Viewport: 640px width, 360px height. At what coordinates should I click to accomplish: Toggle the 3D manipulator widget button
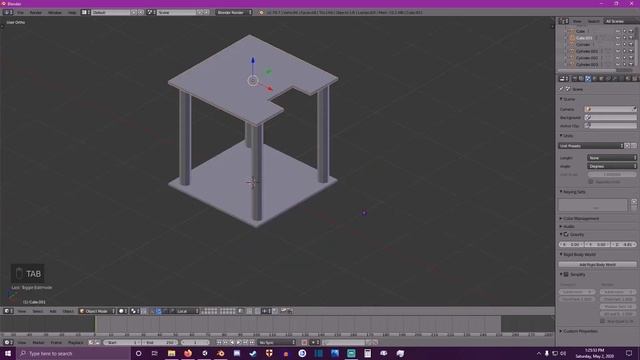point(151,311)
